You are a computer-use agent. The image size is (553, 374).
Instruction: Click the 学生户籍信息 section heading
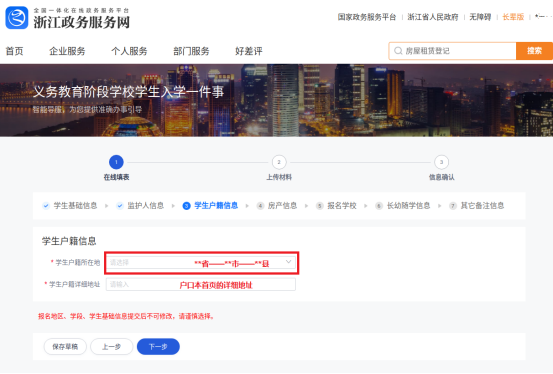coord(69,241)
